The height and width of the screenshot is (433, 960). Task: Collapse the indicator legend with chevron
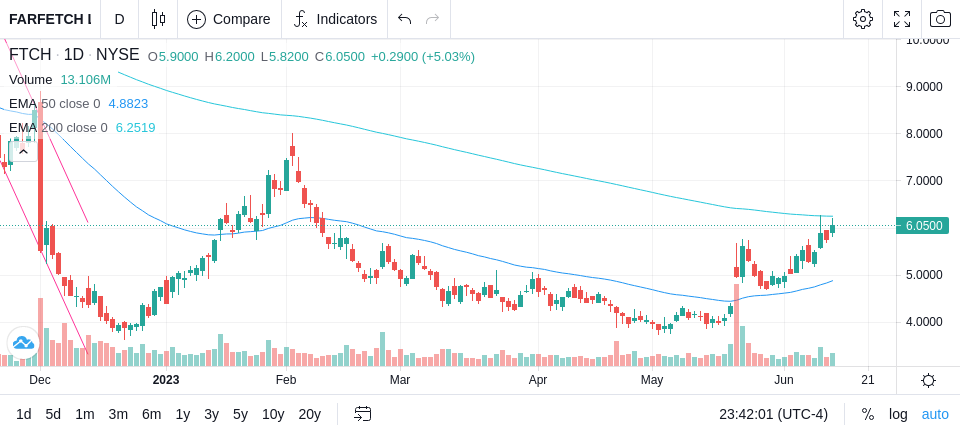(x=23, y=151)
